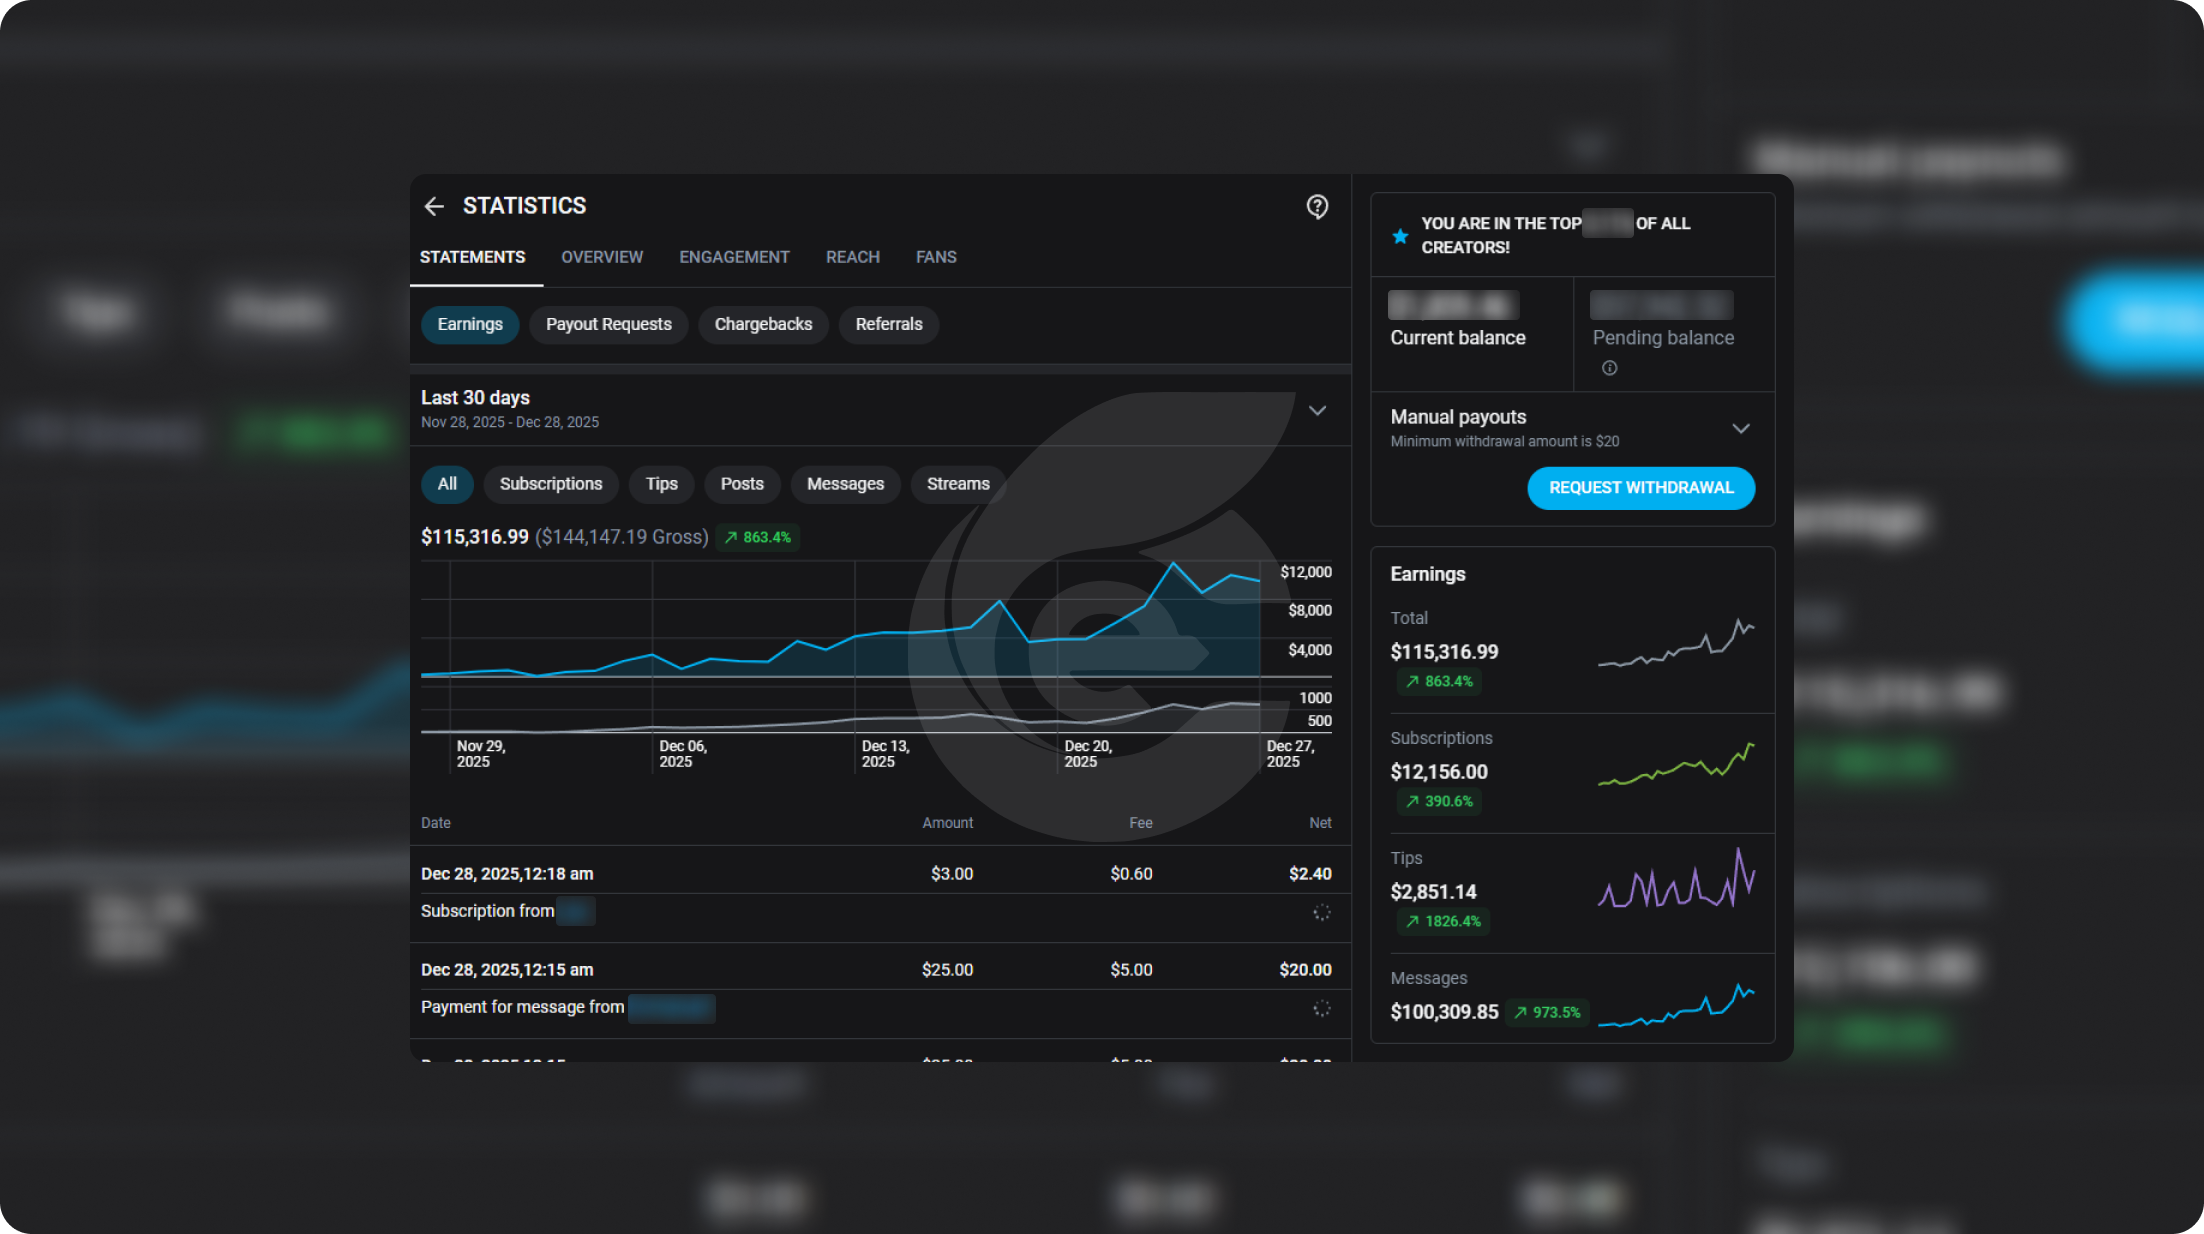This screenshot has width=2204, height=1234.
Task: Filter earnings by Tips chip
Action: point(661,484)
